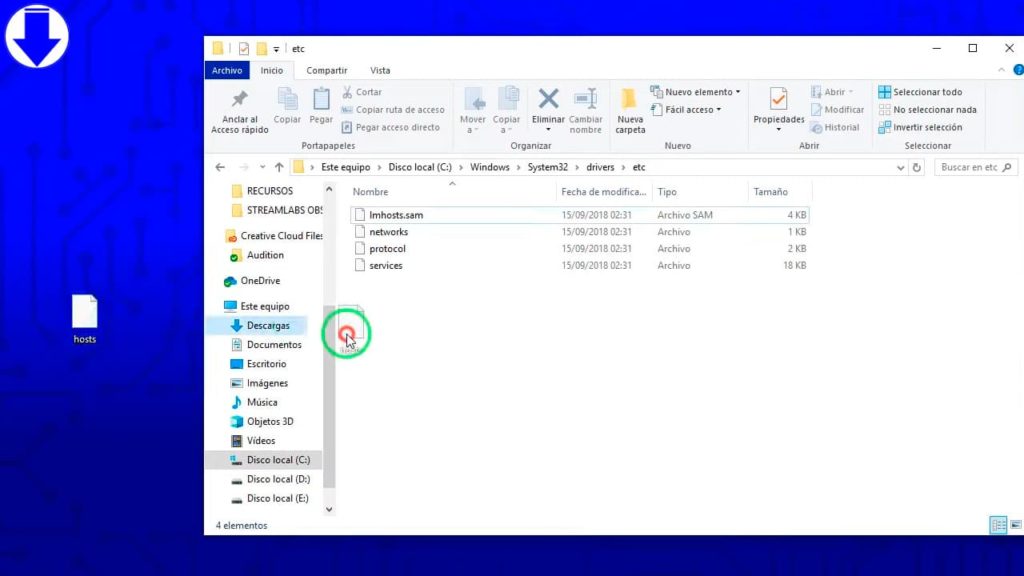The width and height of the screenshot is (1024, 576).
Task: Open the Nuevo elemento dropdown
Action: (696, 92)
